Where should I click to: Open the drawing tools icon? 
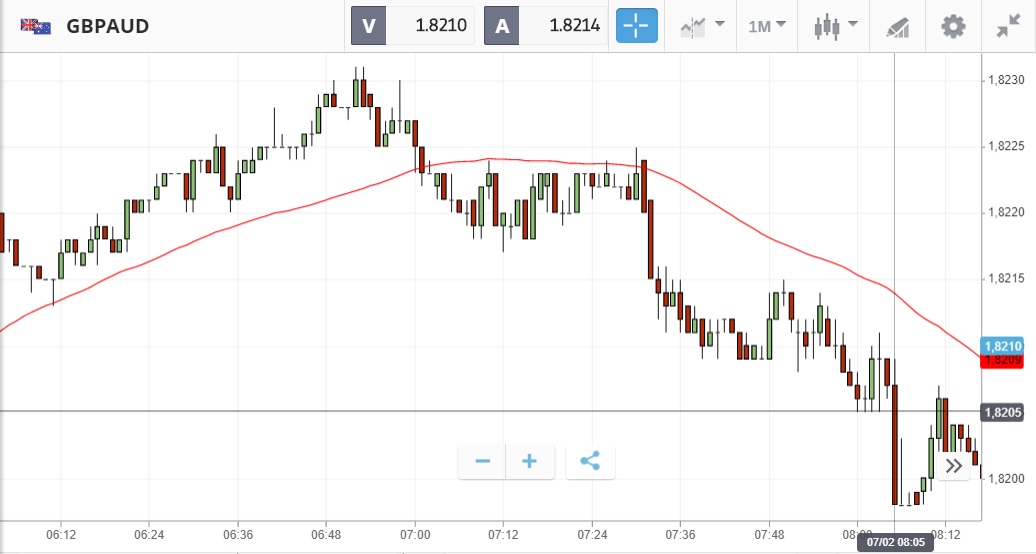point(897,27)
